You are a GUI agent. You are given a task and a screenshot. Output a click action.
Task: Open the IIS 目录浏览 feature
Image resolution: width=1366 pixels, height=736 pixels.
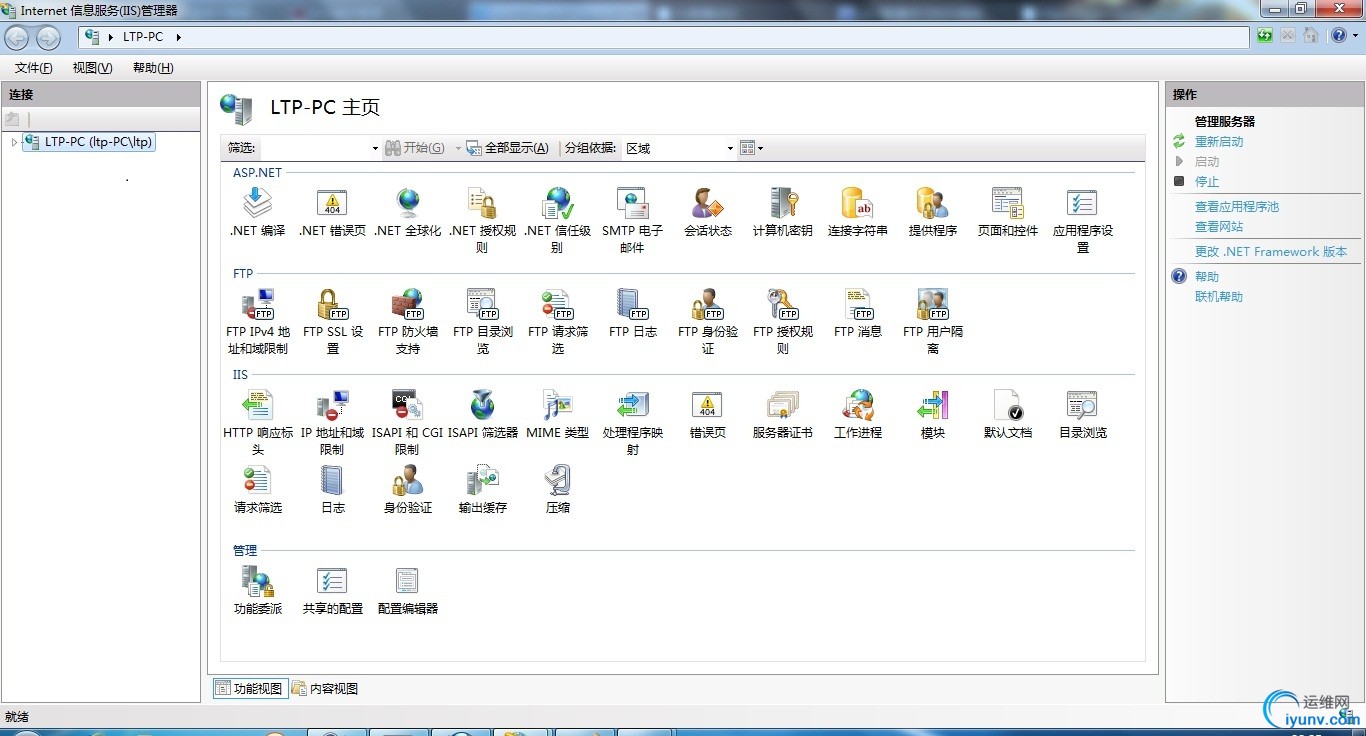pos(1082,415)
